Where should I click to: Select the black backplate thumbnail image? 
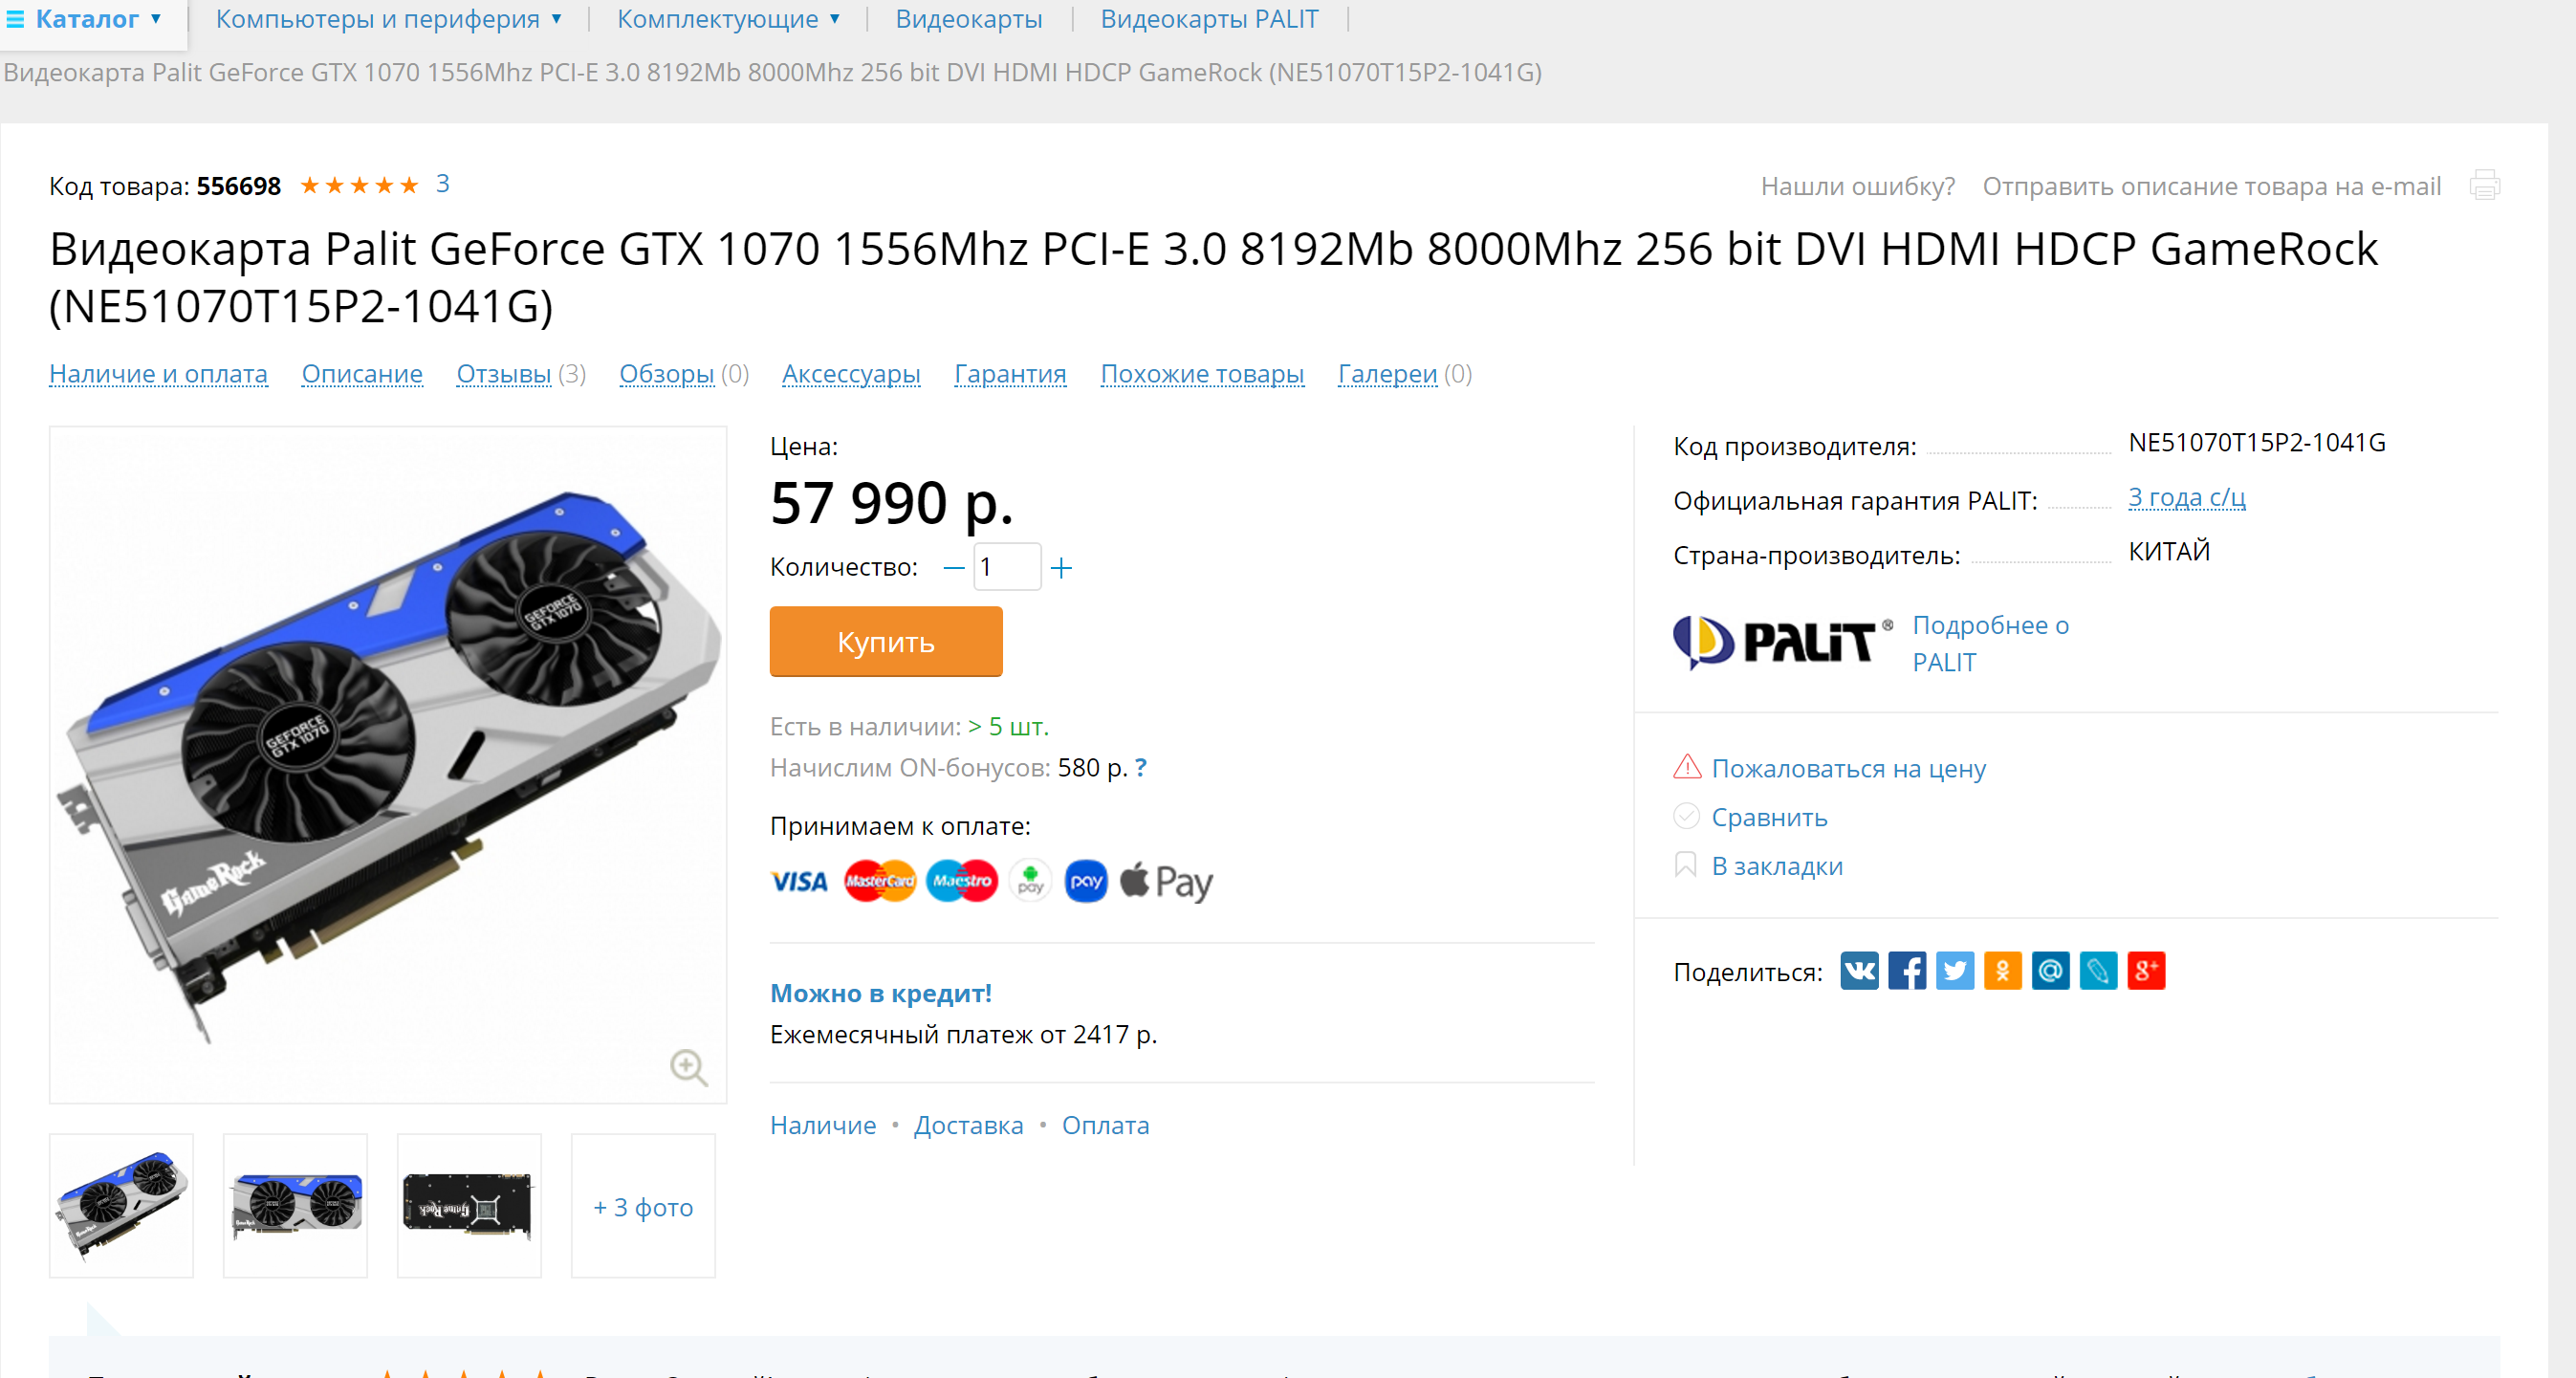click(469, 1206)
